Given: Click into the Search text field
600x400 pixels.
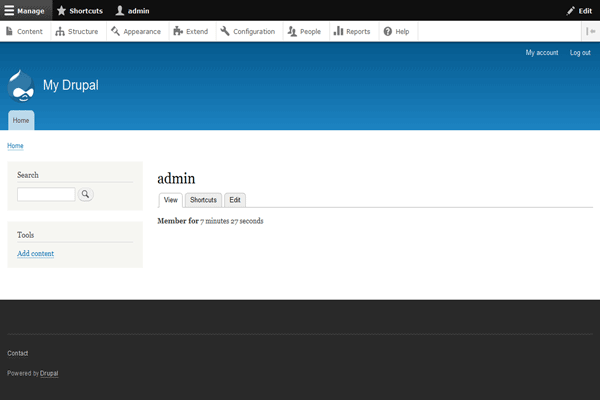Looking at the screenshot, I should tap(46, 194).
